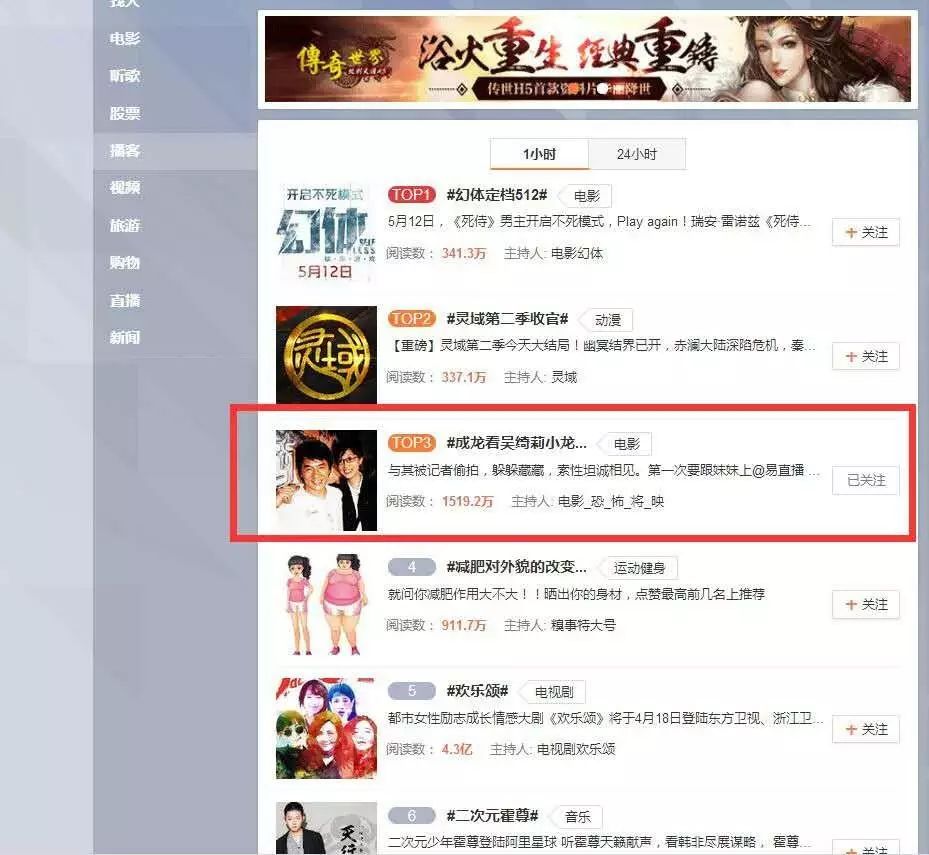This screenshot has height=855, width=929.
Task: Open host 电视剧欢乐颂 profile
Action: coord(576,750)
